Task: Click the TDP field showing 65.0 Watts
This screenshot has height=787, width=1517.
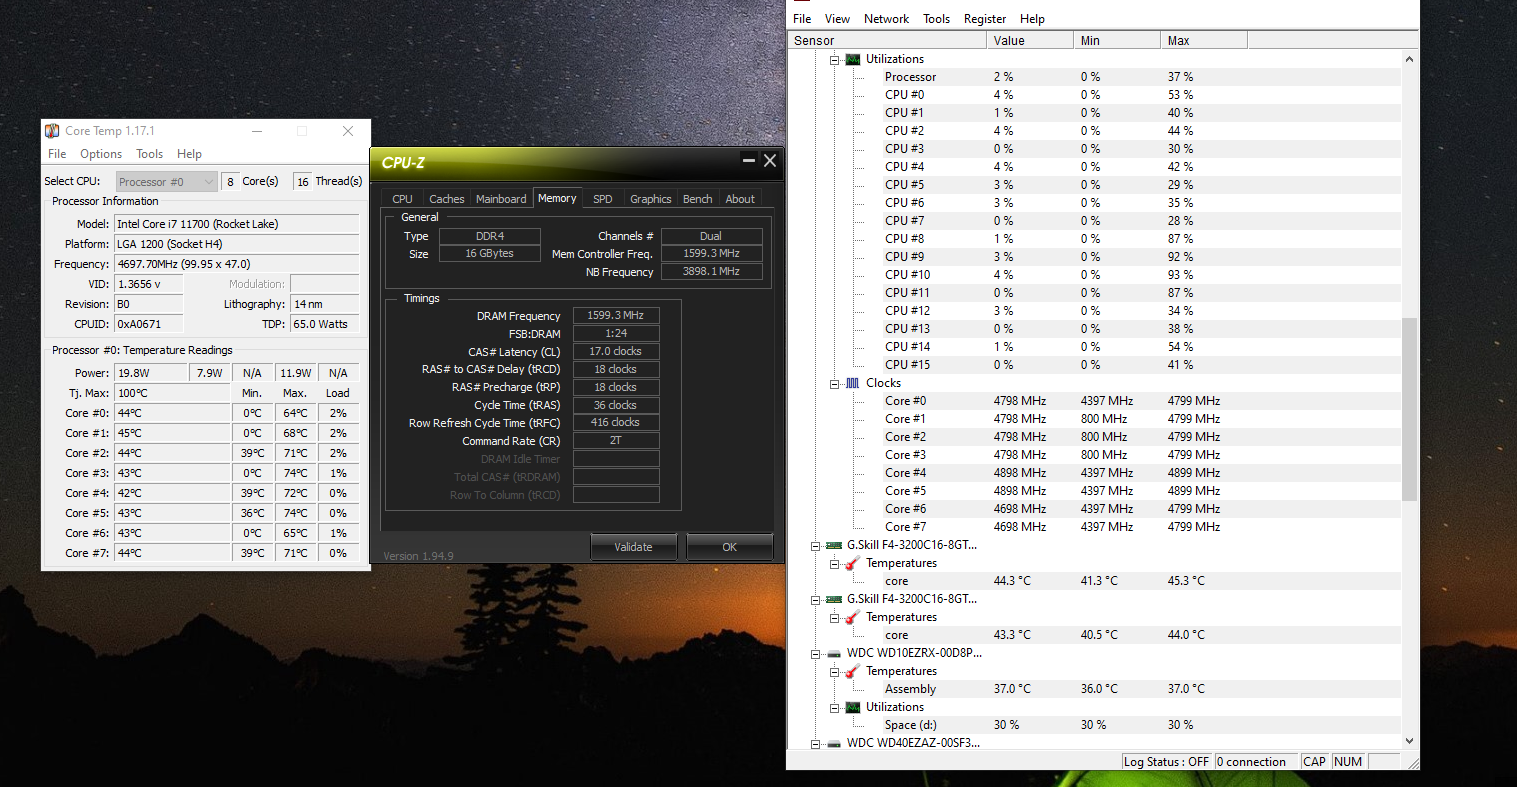Action: [324, 324]
